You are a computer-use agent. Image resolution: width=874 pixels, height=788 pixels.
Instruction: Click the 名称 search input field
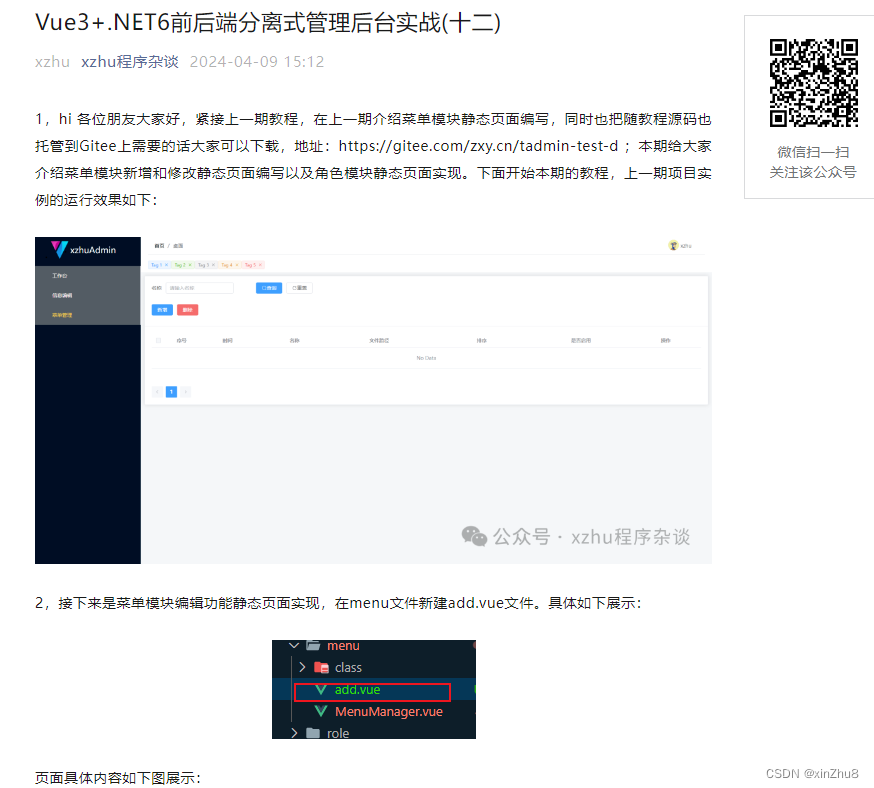pos(199,287)
